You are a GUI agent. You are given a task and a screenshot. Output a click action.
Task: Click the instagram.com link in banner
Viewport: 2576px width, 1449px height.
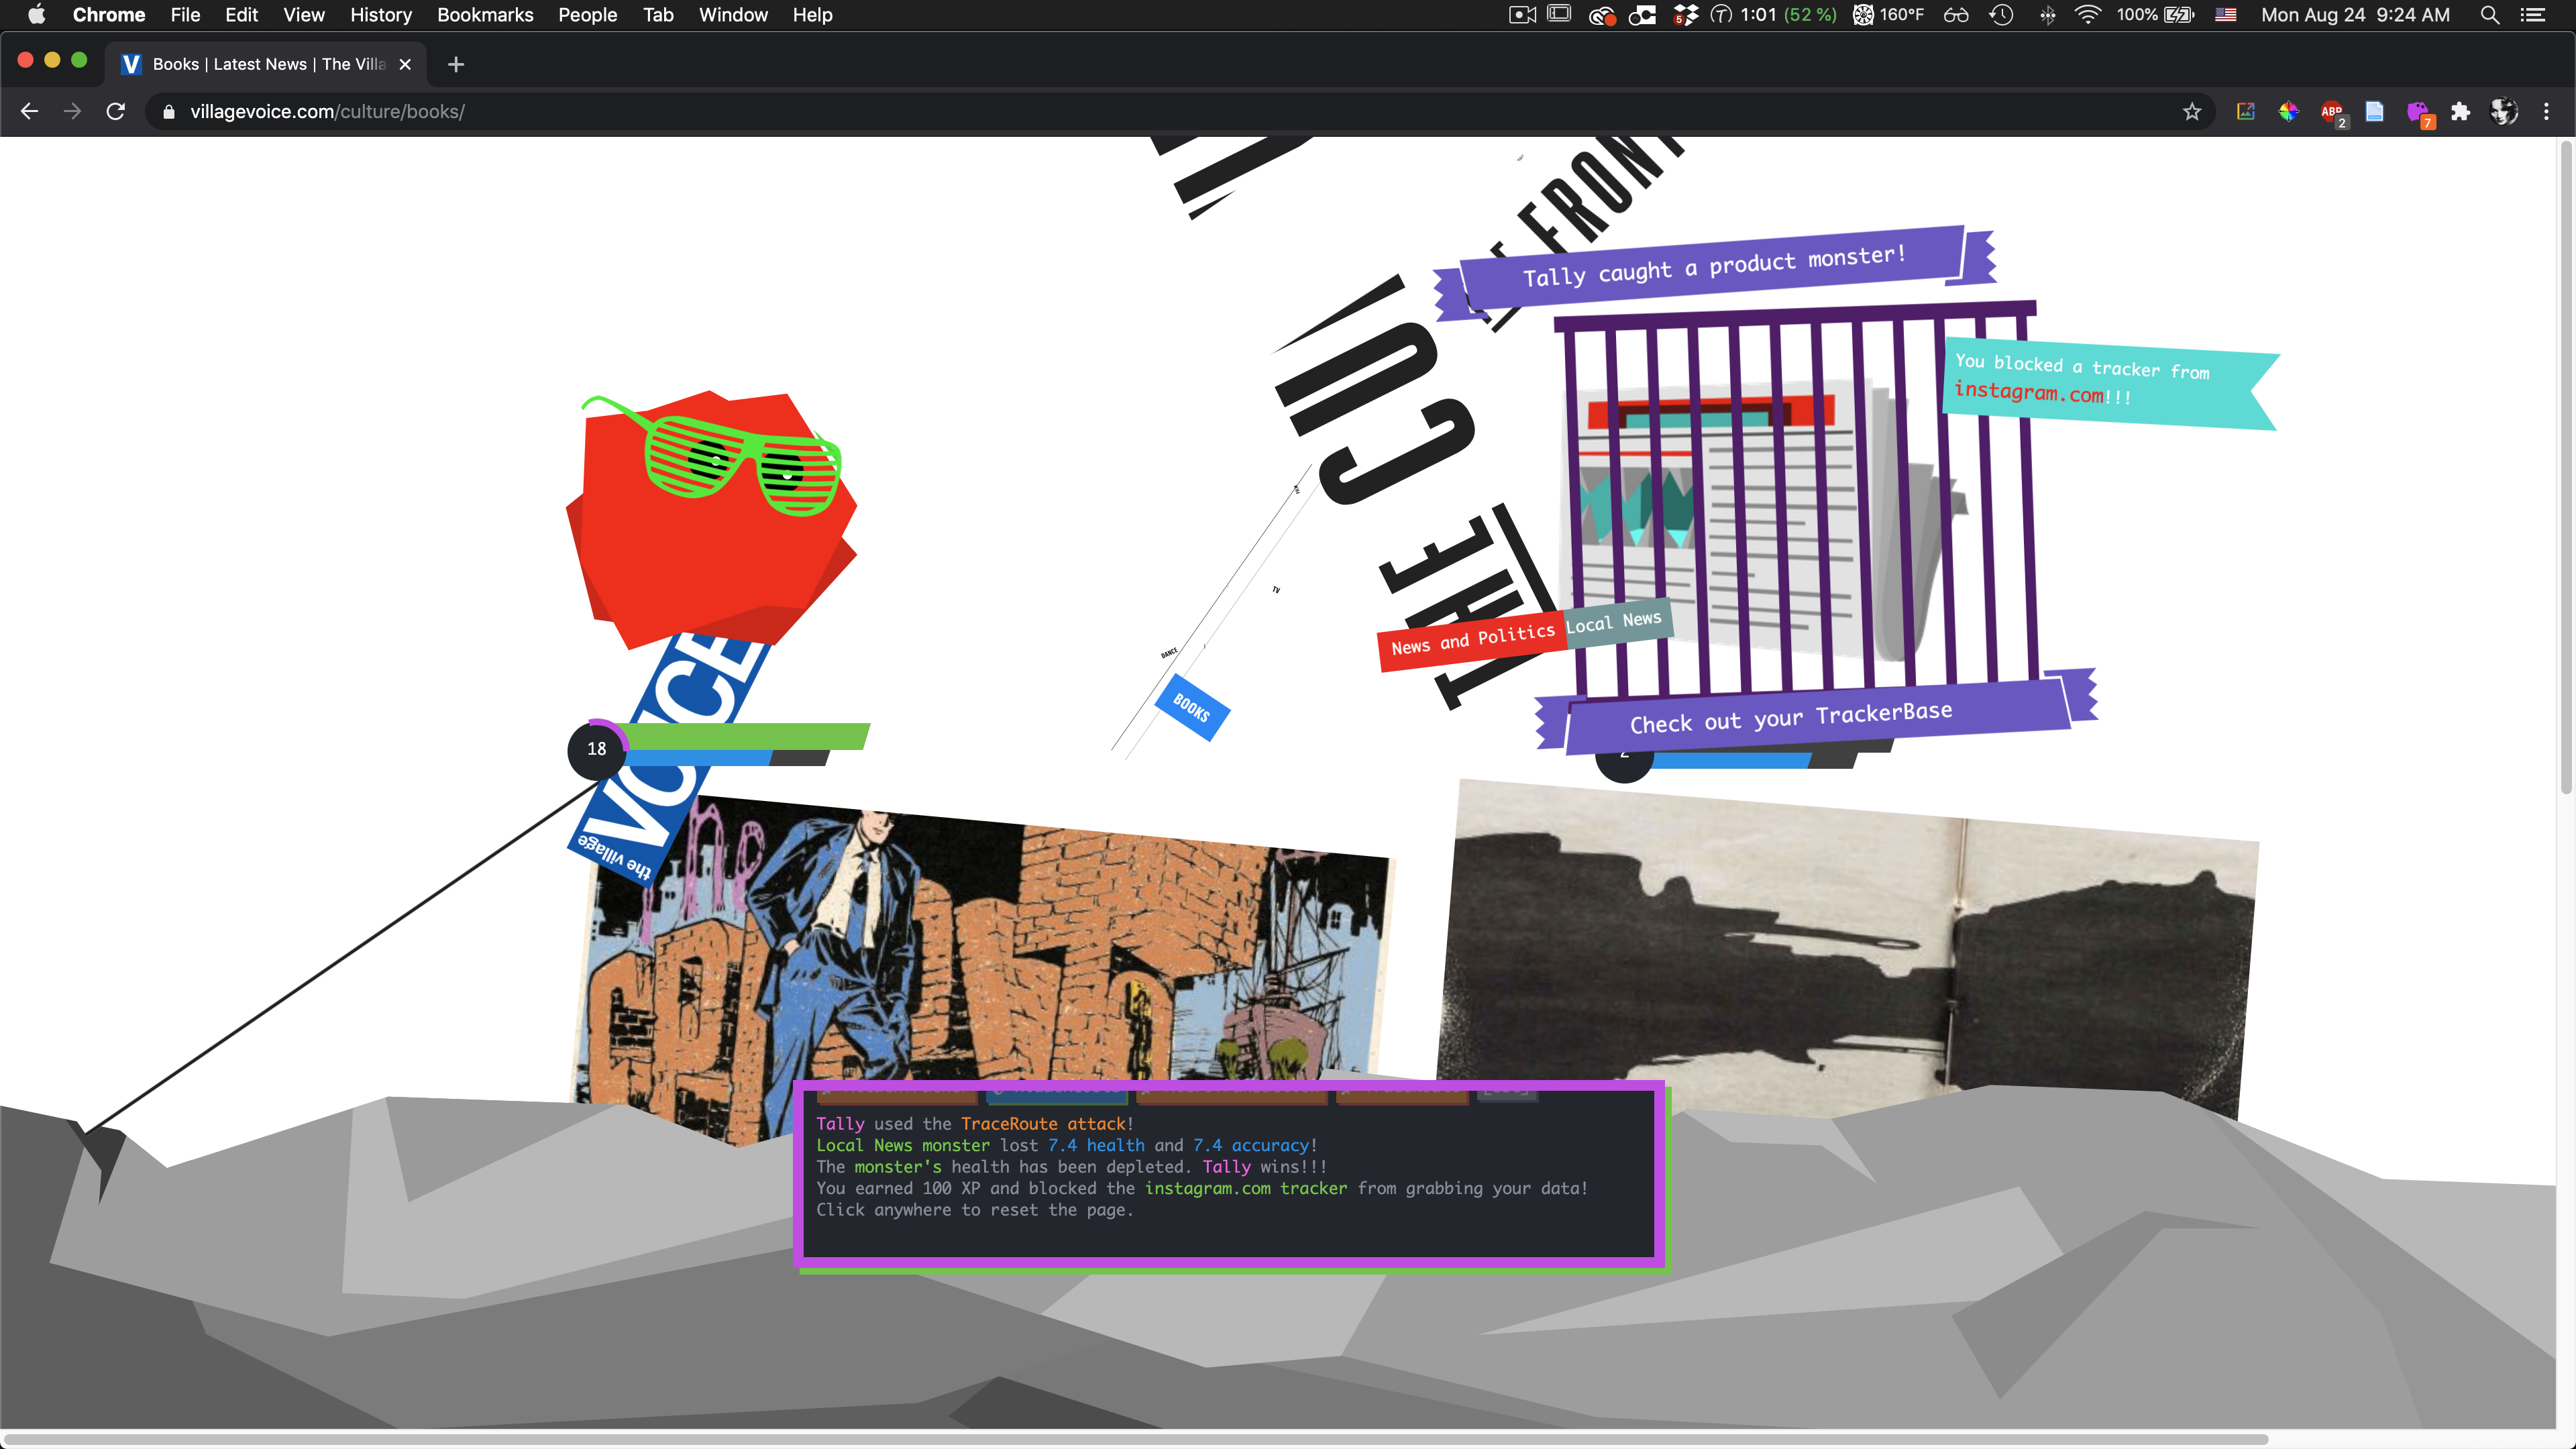point(2030,392)
